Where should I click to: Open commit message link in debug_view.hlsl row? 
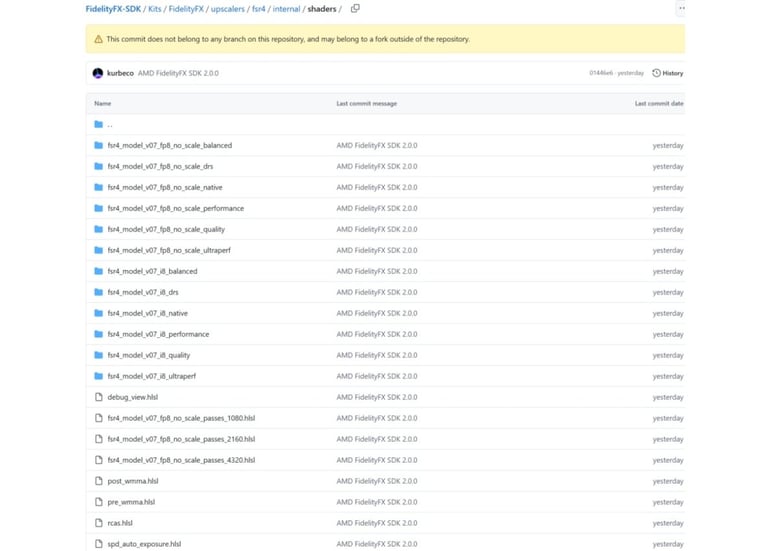(x=377, y=397)
